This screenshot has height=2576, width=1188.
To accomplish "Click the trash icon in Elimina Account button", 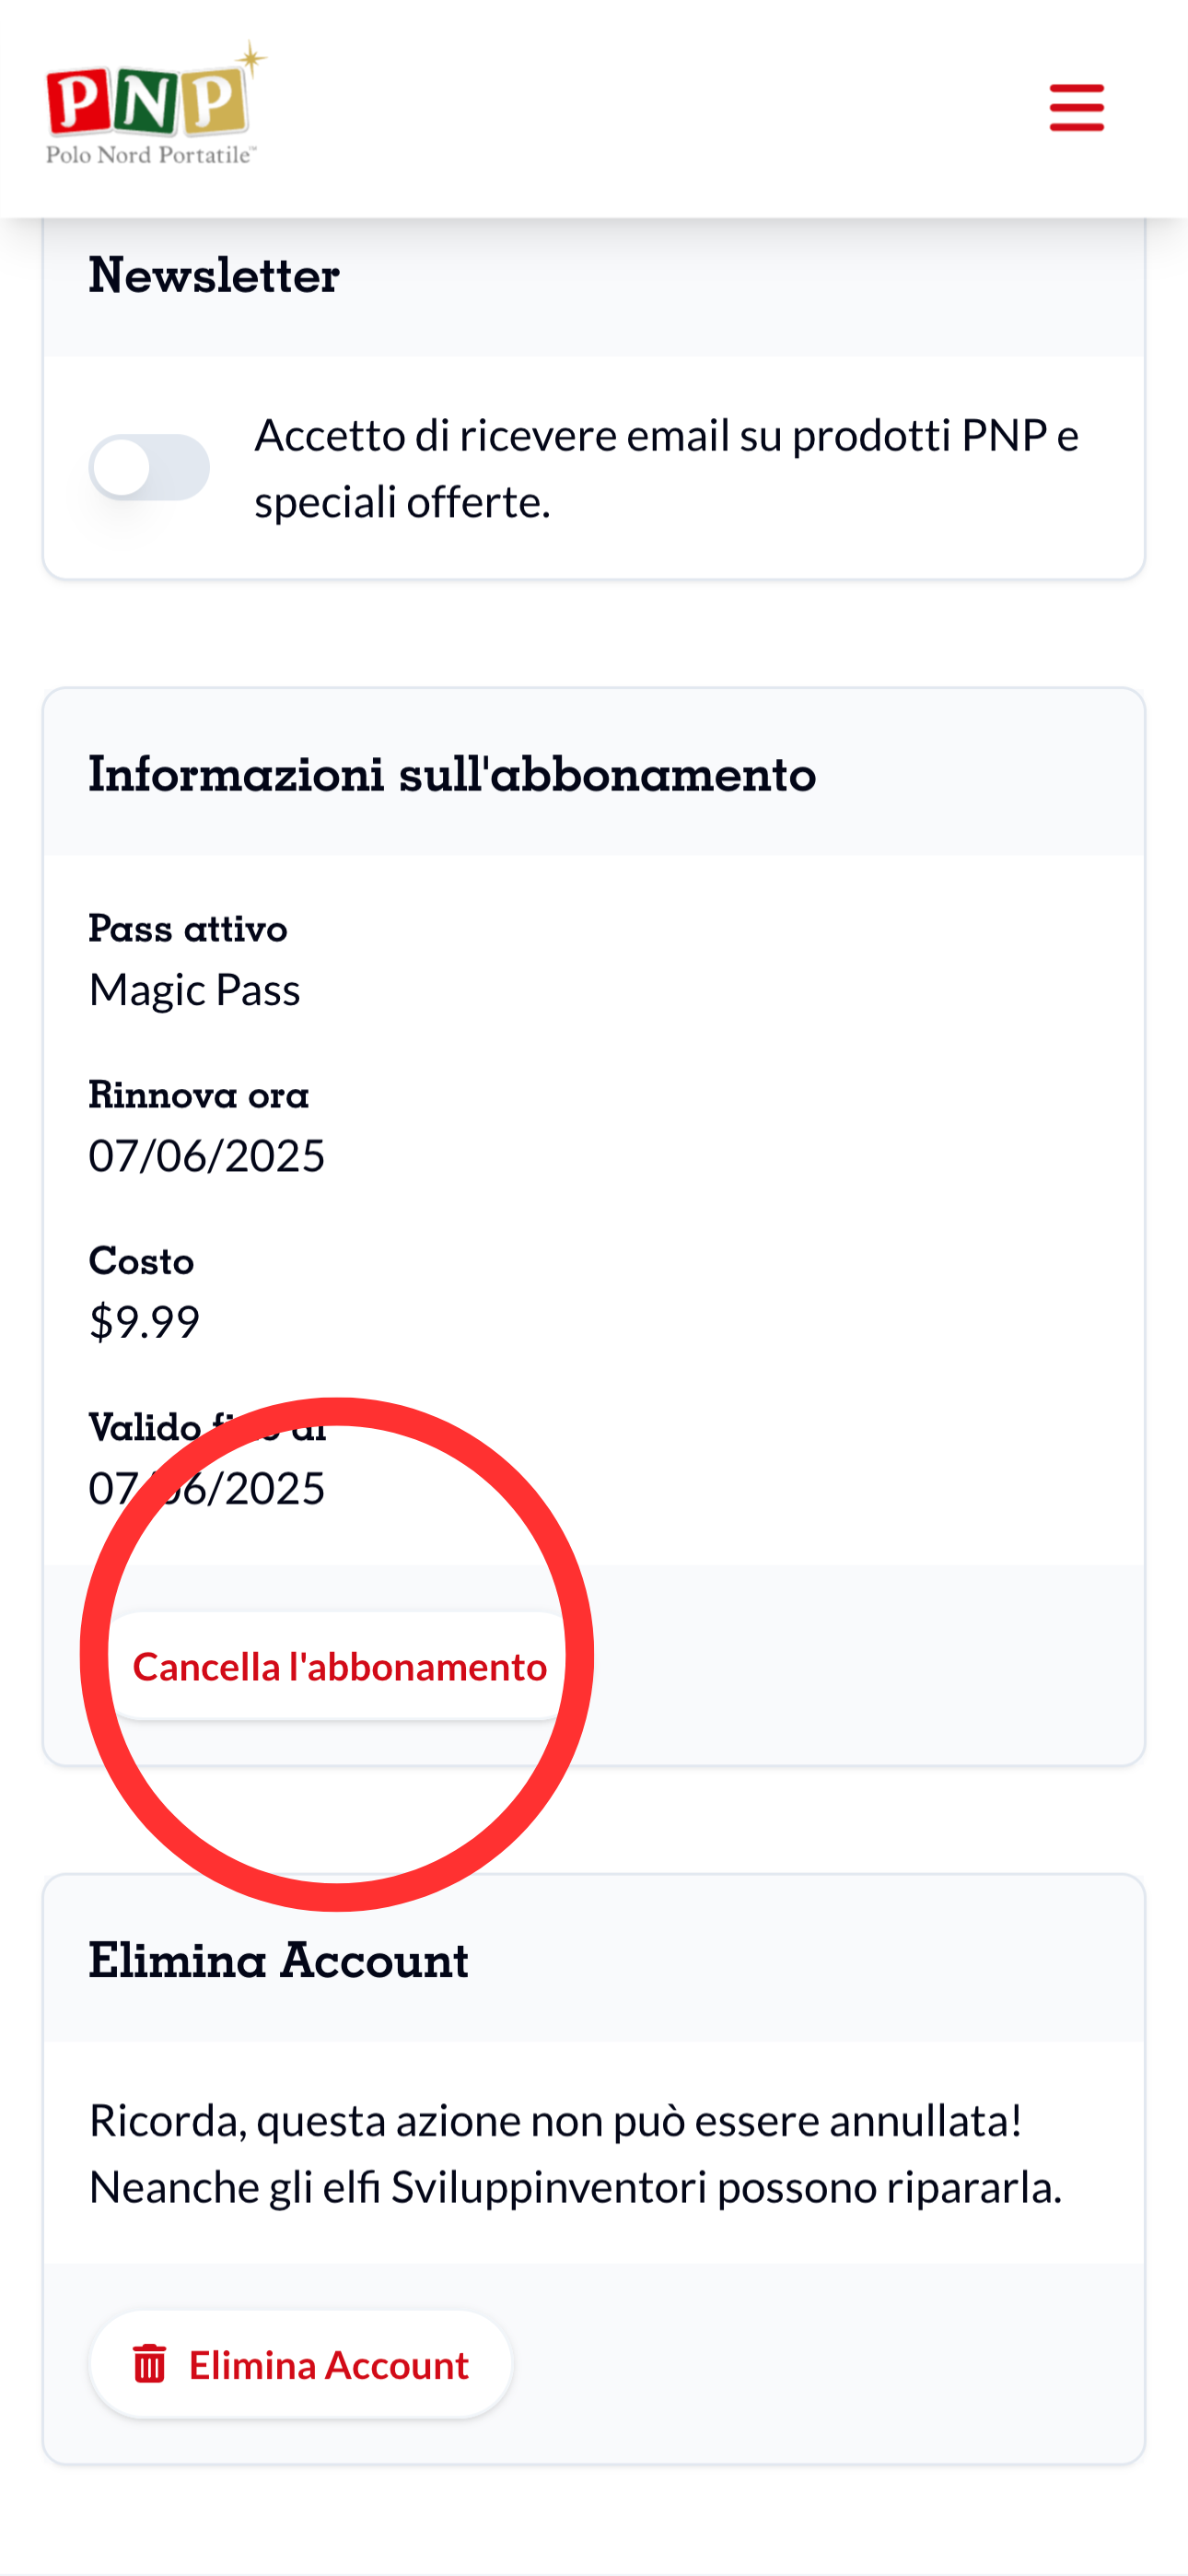I will click(150, 2364).
